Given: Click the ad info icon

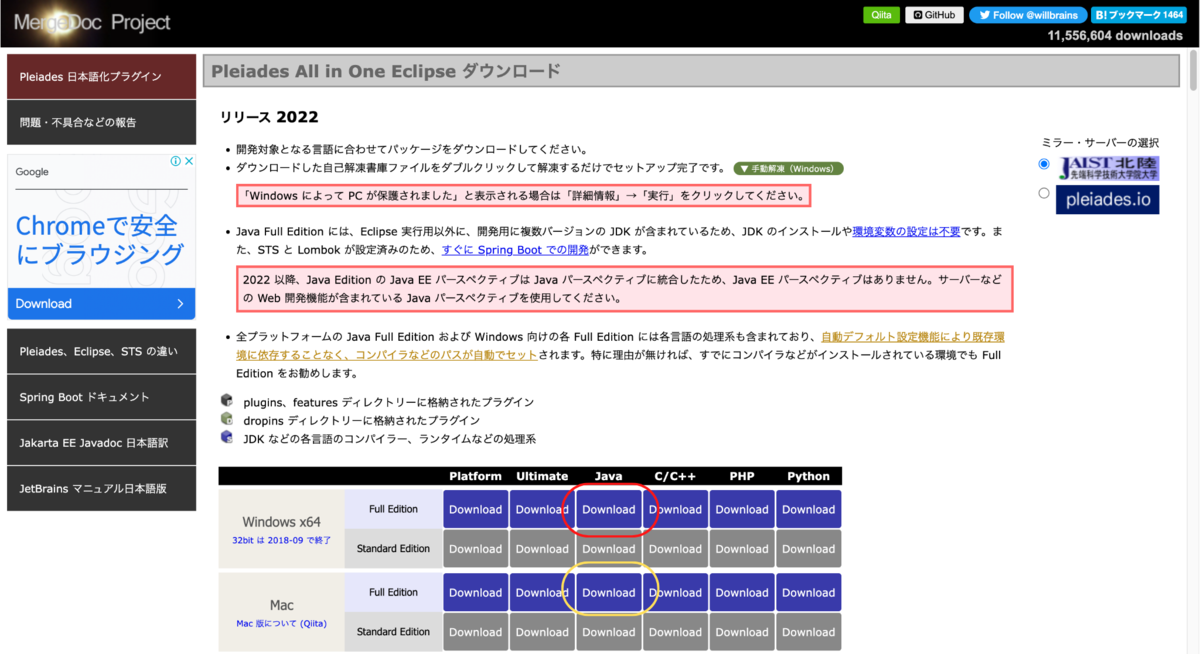Looking at the screenshot, I should [175, 161].
